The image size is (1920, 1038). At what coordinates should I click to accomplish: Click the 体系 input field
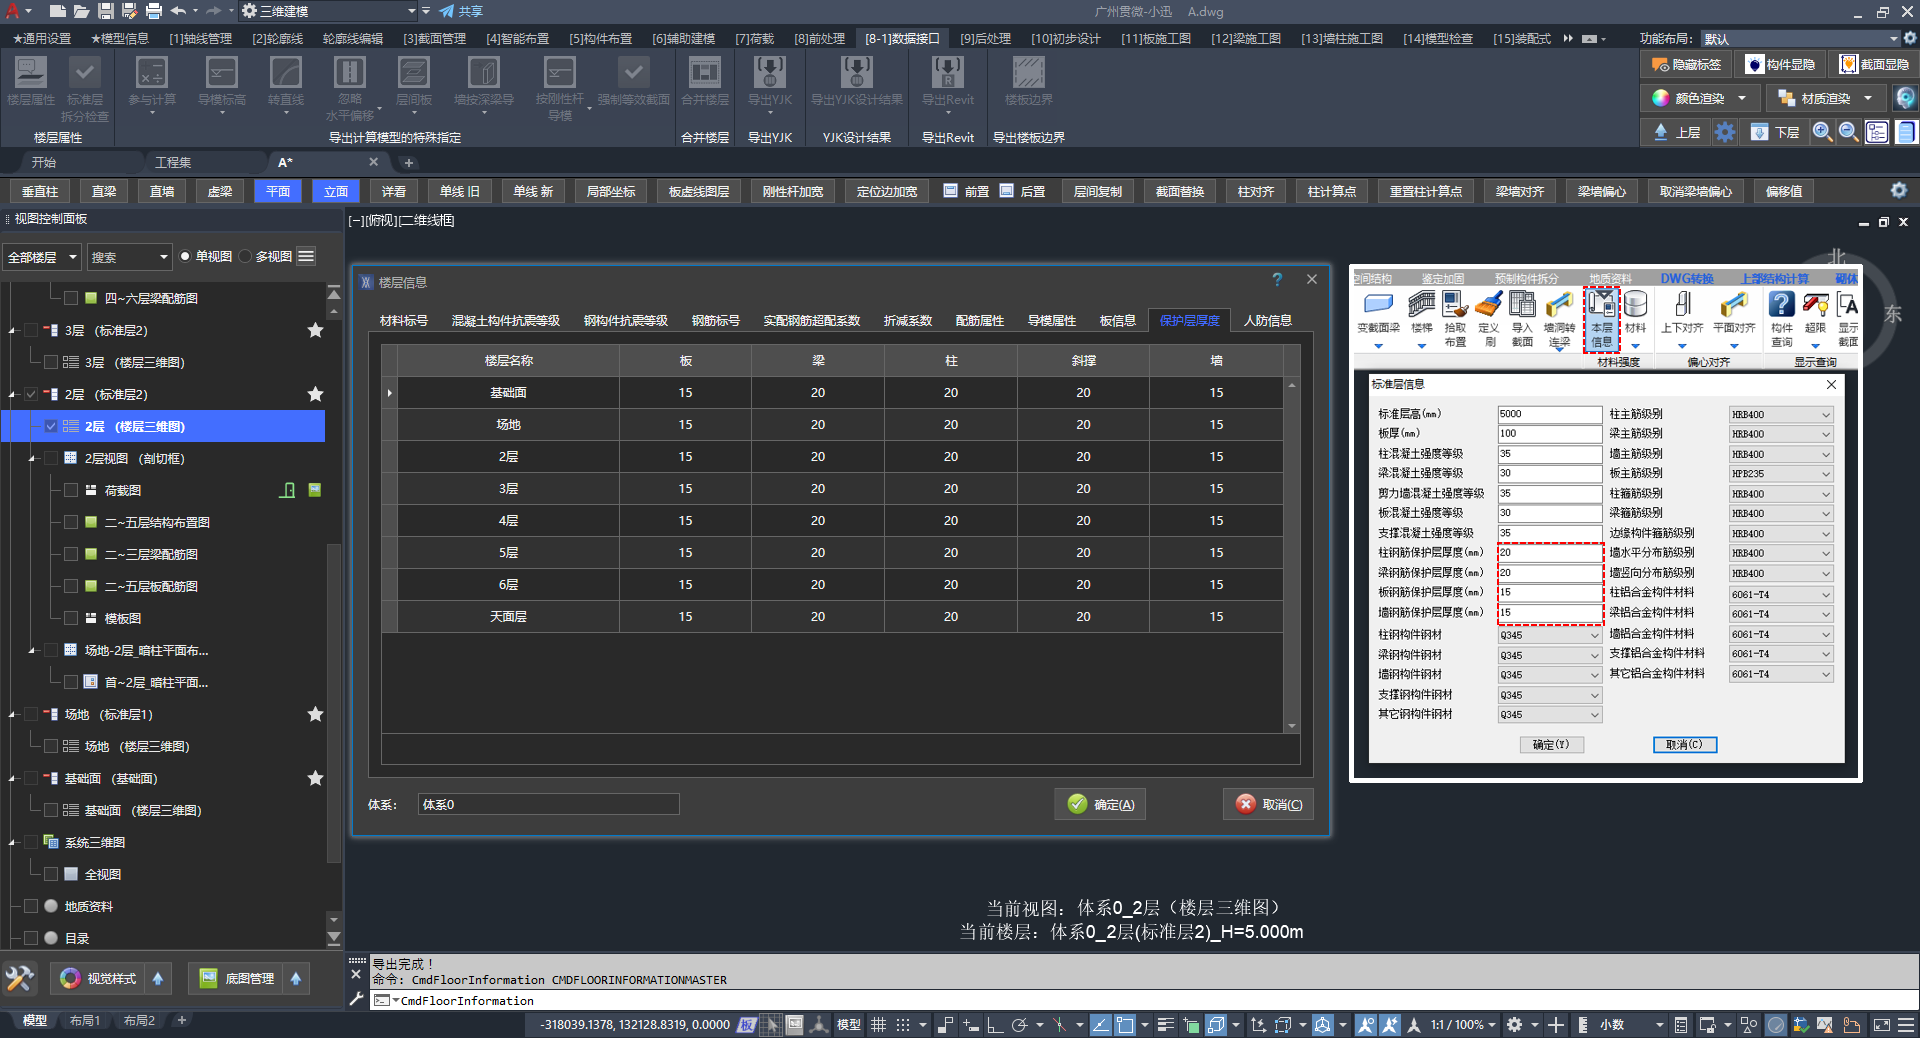pos(548,804)
